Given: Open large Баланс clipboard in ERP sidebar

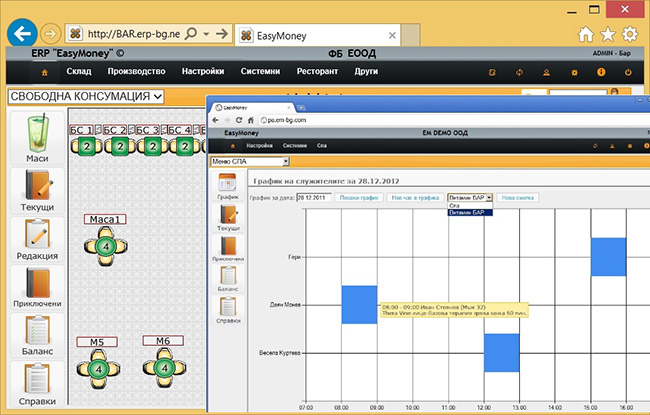Looking at the screenshot, I should [37, 335].
